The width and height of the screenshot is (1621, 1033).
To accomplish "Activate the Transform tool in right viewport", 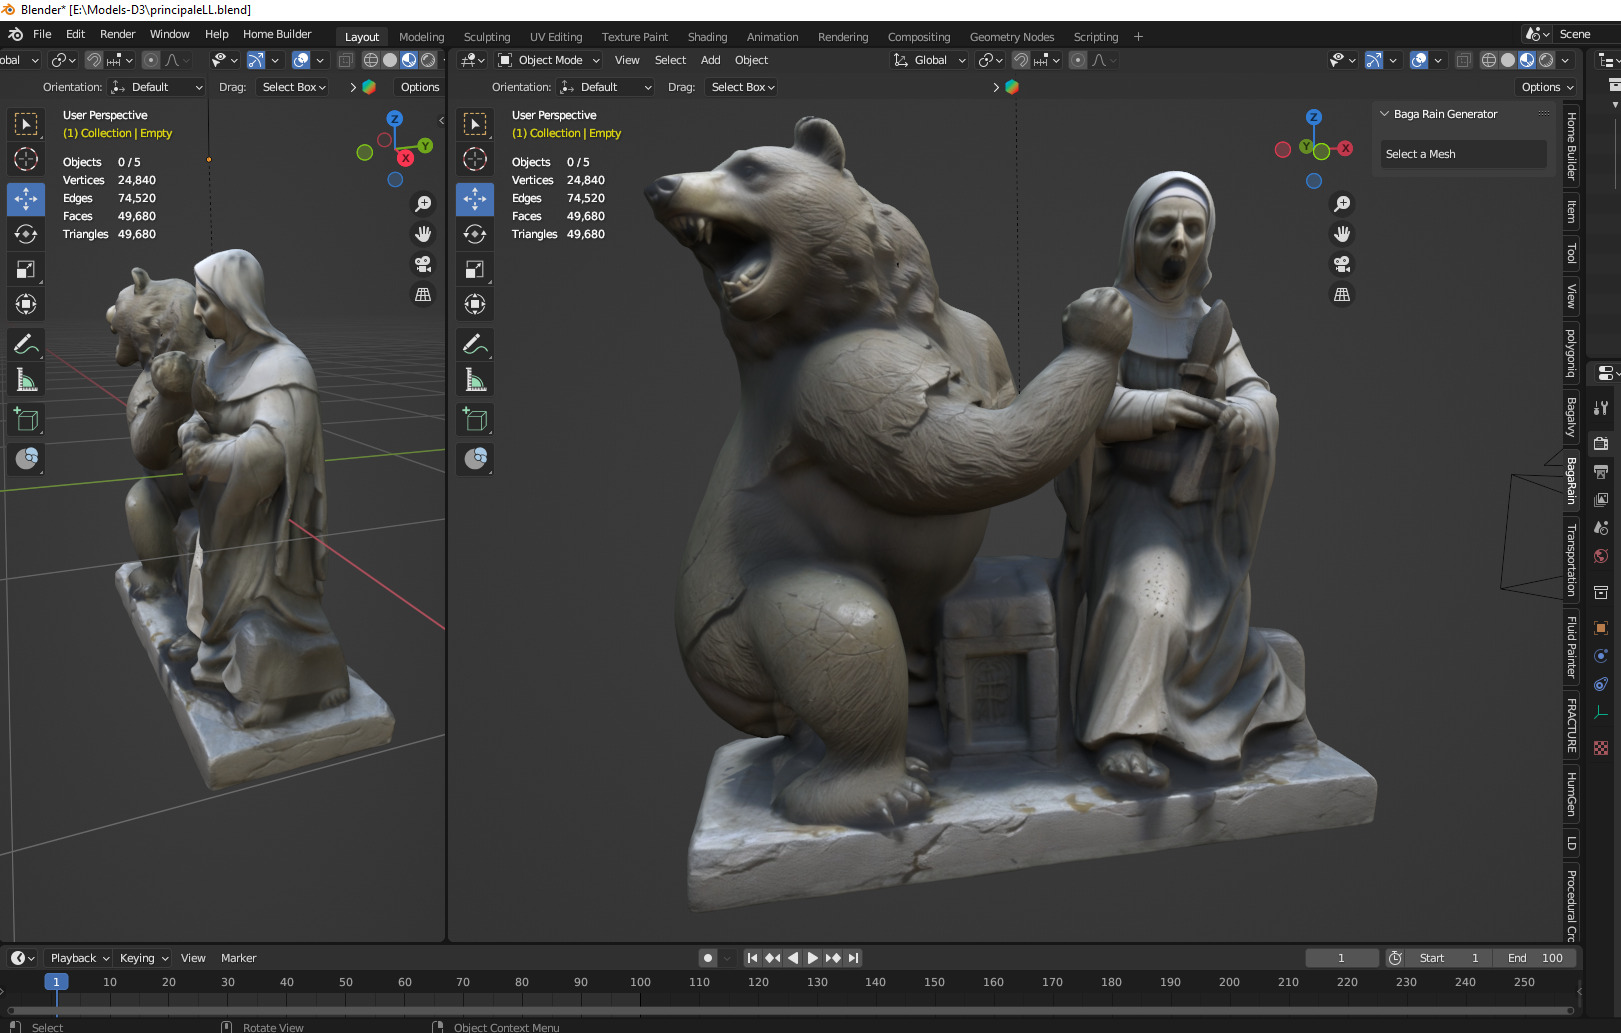I will 475,304.
